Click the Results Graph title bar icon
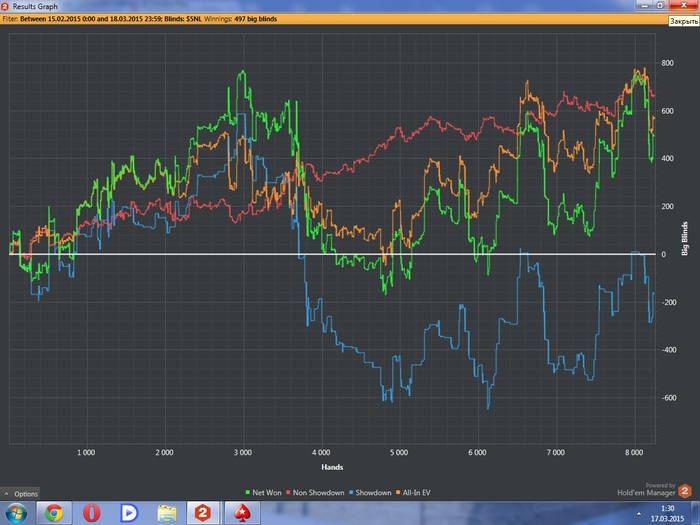 [x=5, y=6]
